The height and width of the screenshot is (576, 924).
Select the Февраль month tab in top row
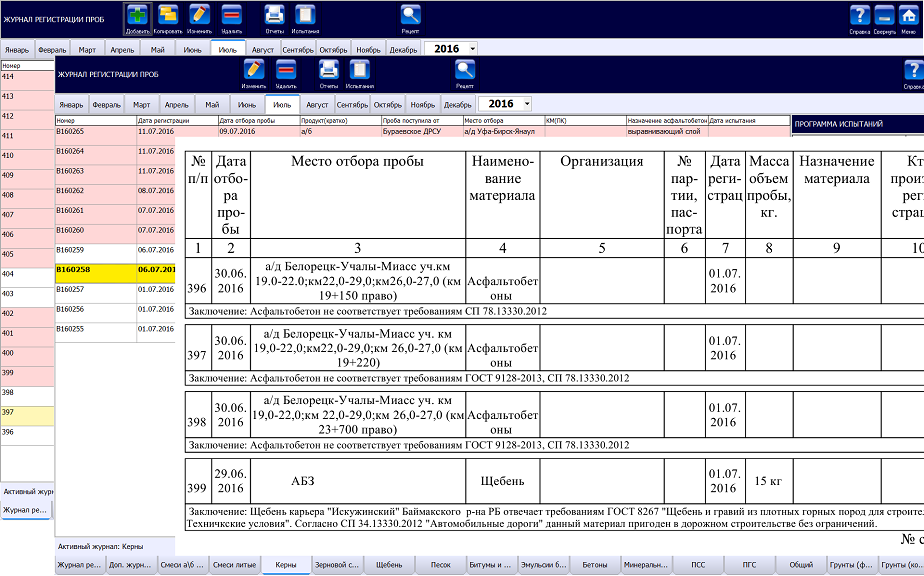52,49
